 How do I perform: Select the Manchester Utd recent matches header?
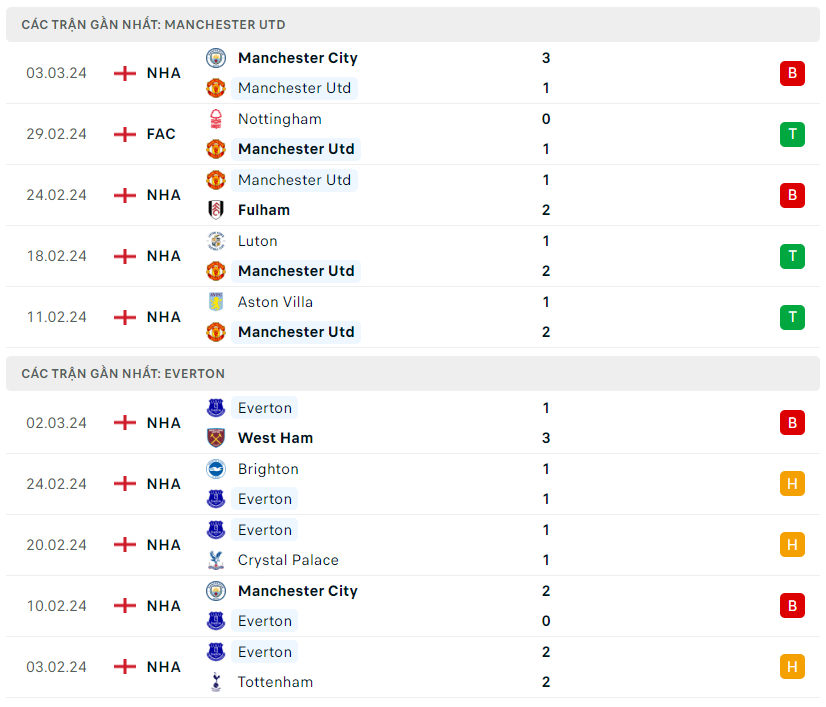(153, 24)
